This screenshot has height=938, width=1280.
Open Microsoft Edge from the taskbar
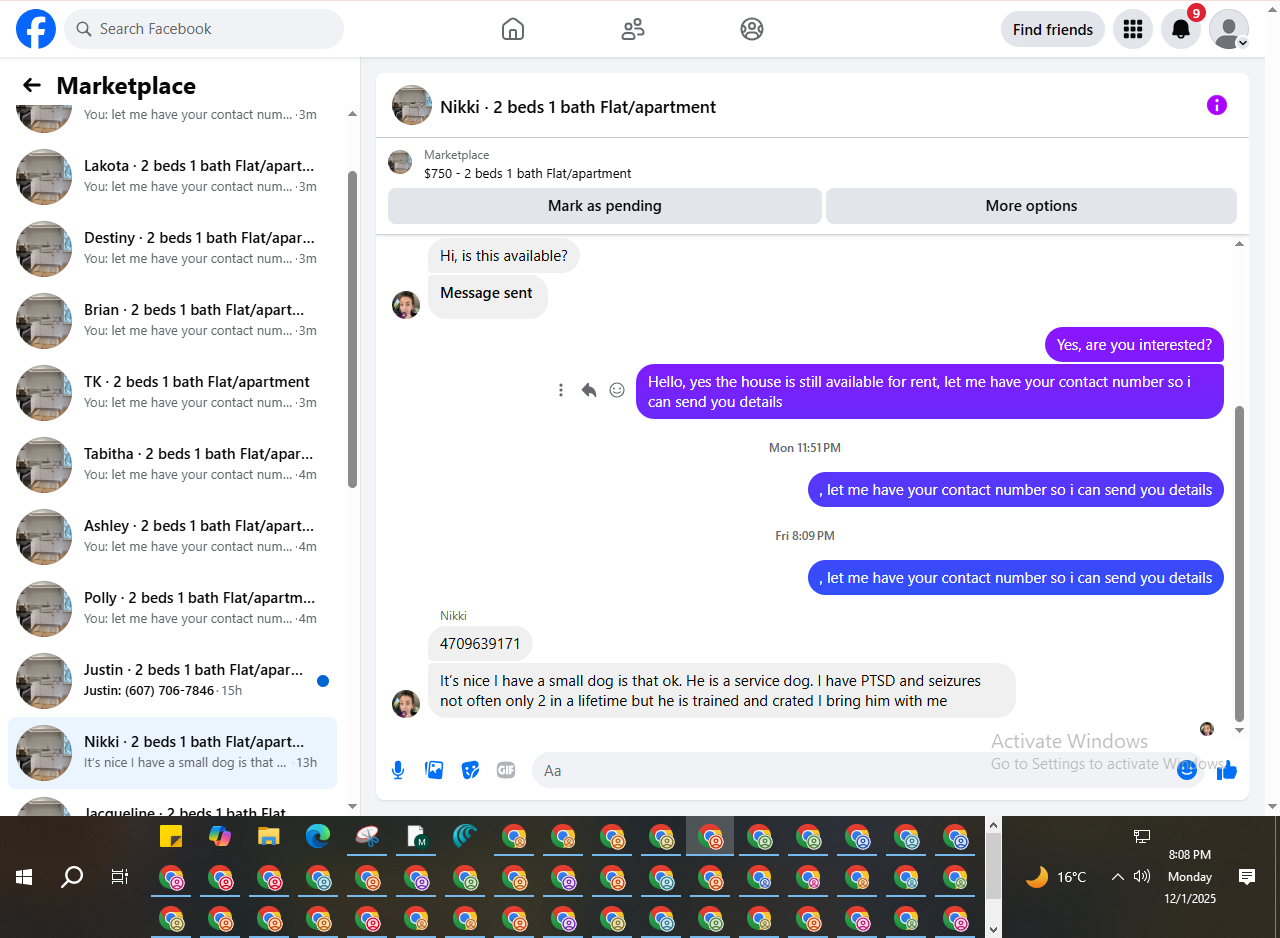point(318,836)
